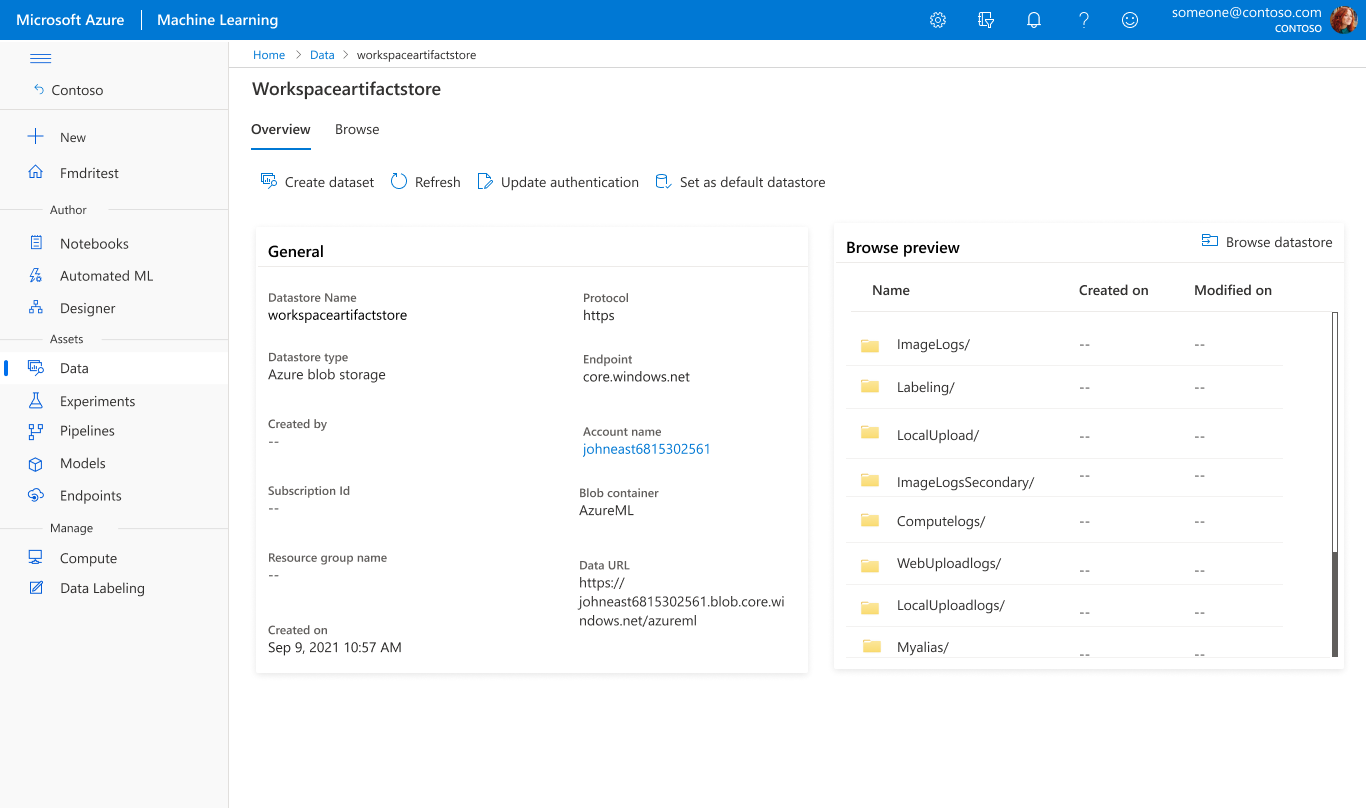Click the Data icon in sidebar
The width and height of the screenshot is (1366, 808).
(x=36, y=368)
